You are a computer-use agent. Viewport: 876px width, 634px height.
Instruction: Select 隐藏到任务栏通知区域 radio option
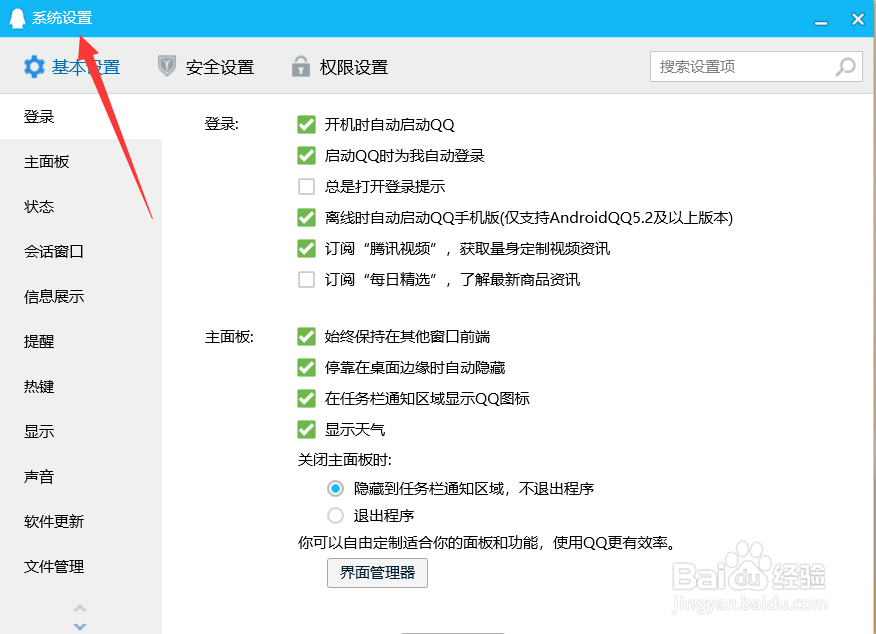(x=335, y=489)
